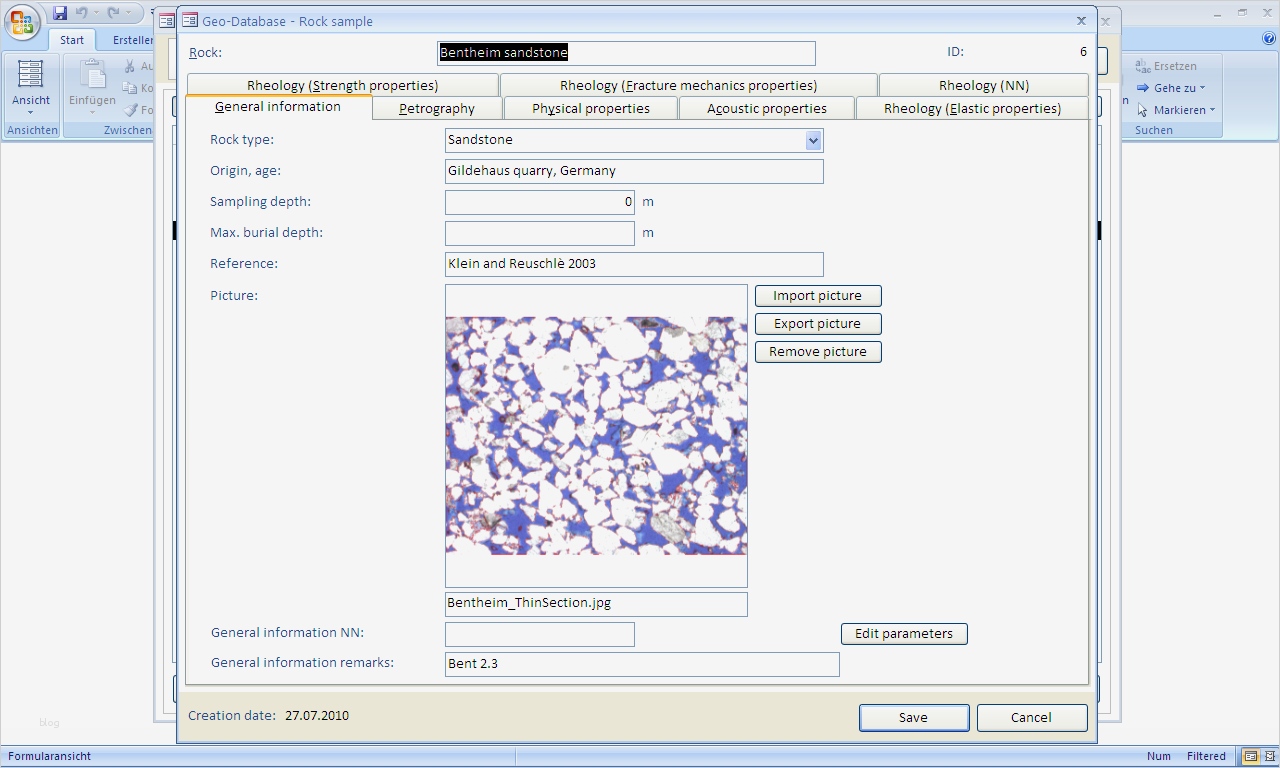Image resolution: width=1280 pixels, height=768 pixels.
Task: Select the General information tab
Action: click(278, 107)
